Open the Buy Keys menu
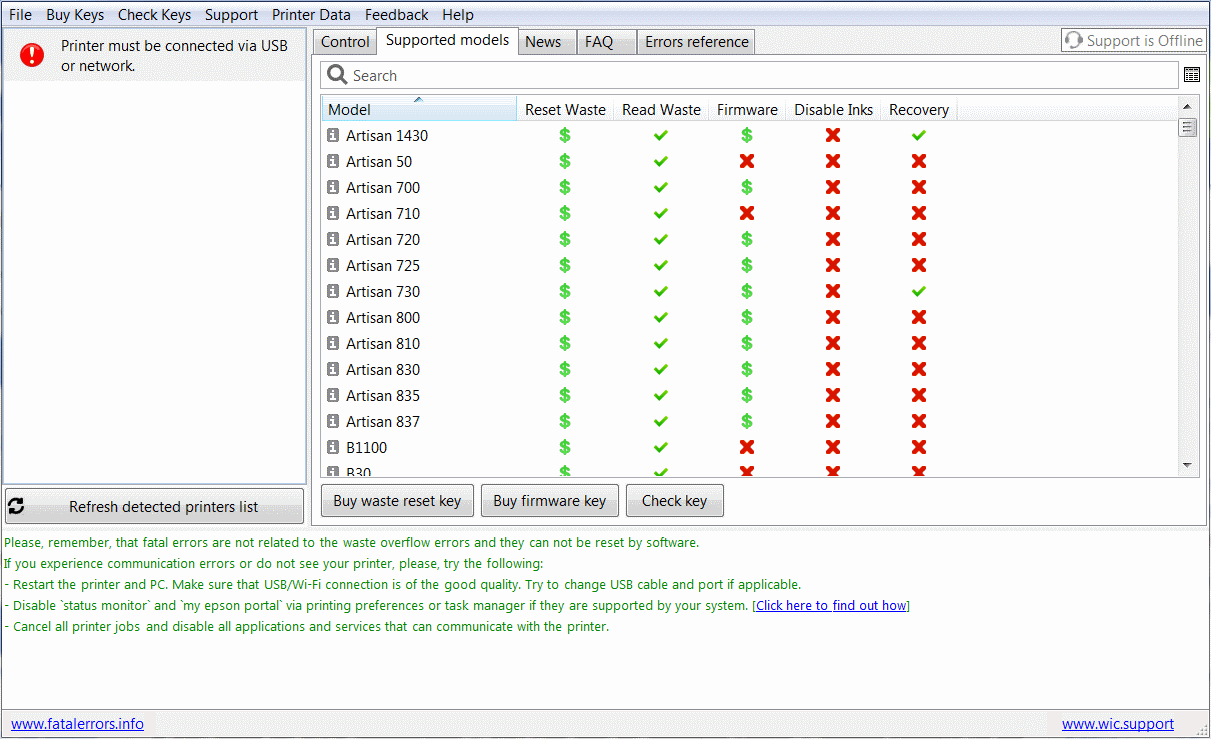Image resolution: width=1211 pixels, height=739 pixels. (75, 15)
